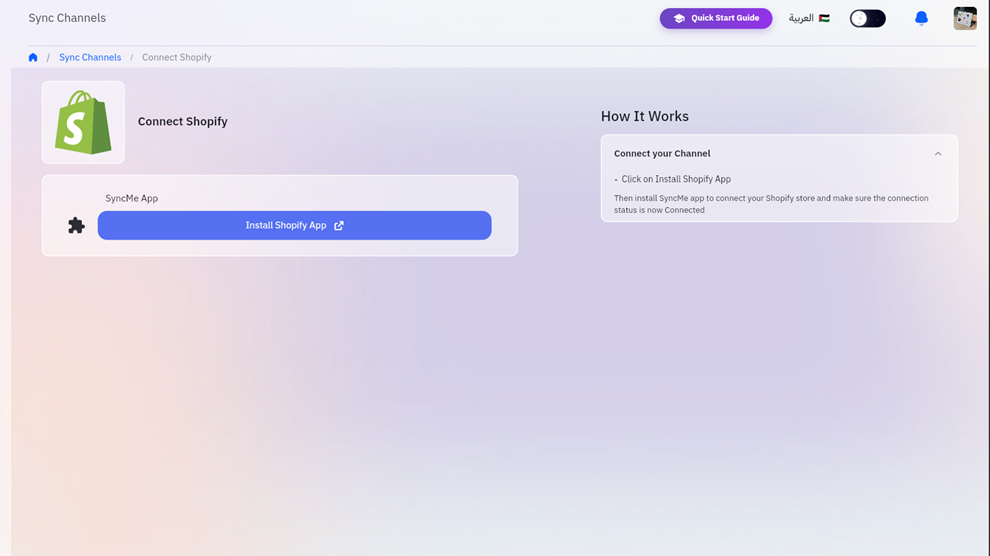Click the graduation cap icon
990x556 pixels.
click(x=679, y=19)
